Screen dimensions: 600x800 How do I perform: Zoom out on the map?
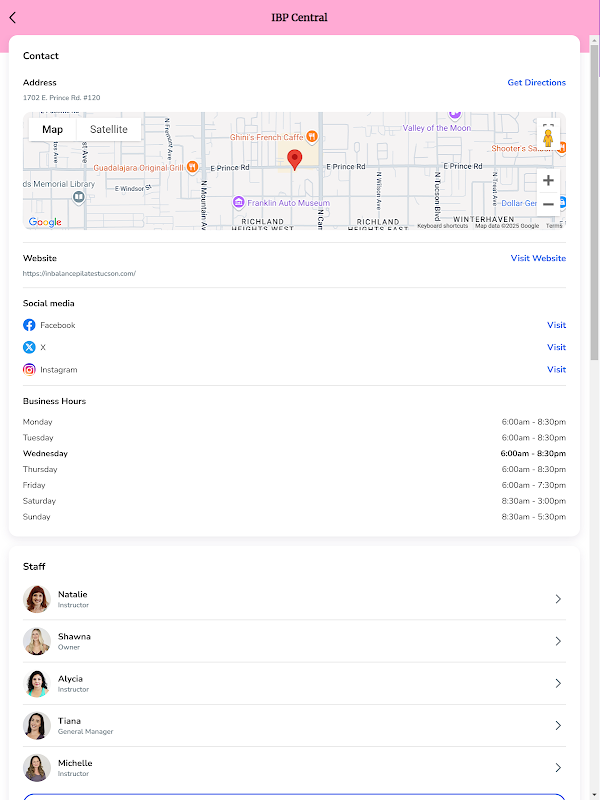(x=548, y=205)
